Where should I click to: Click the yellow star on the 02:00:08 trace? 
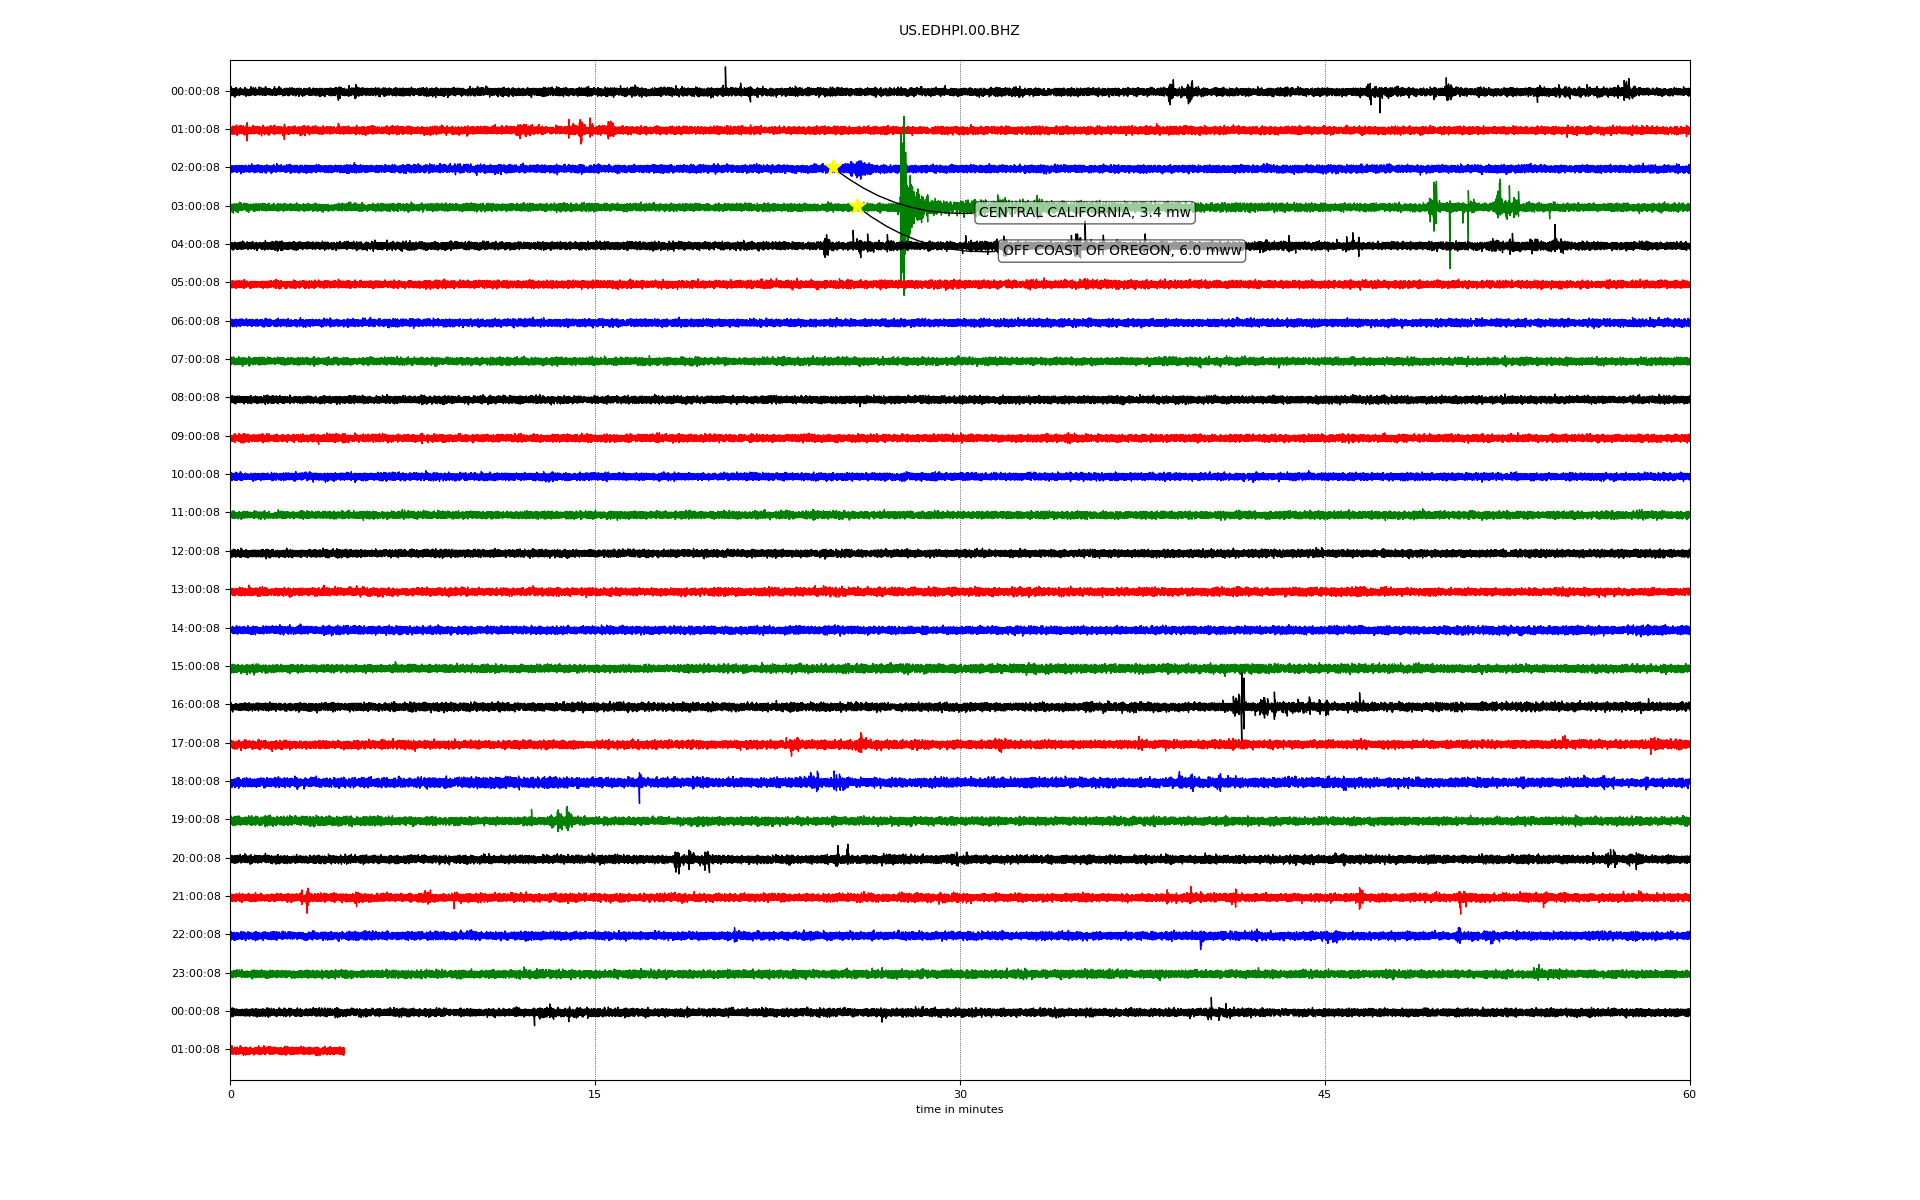[x=833, y=167]
